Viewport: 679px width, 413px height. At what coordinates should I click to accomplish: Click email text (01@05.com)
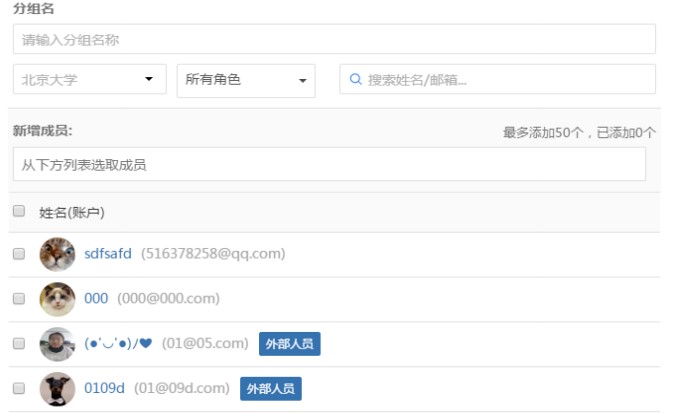pos(205,343)
